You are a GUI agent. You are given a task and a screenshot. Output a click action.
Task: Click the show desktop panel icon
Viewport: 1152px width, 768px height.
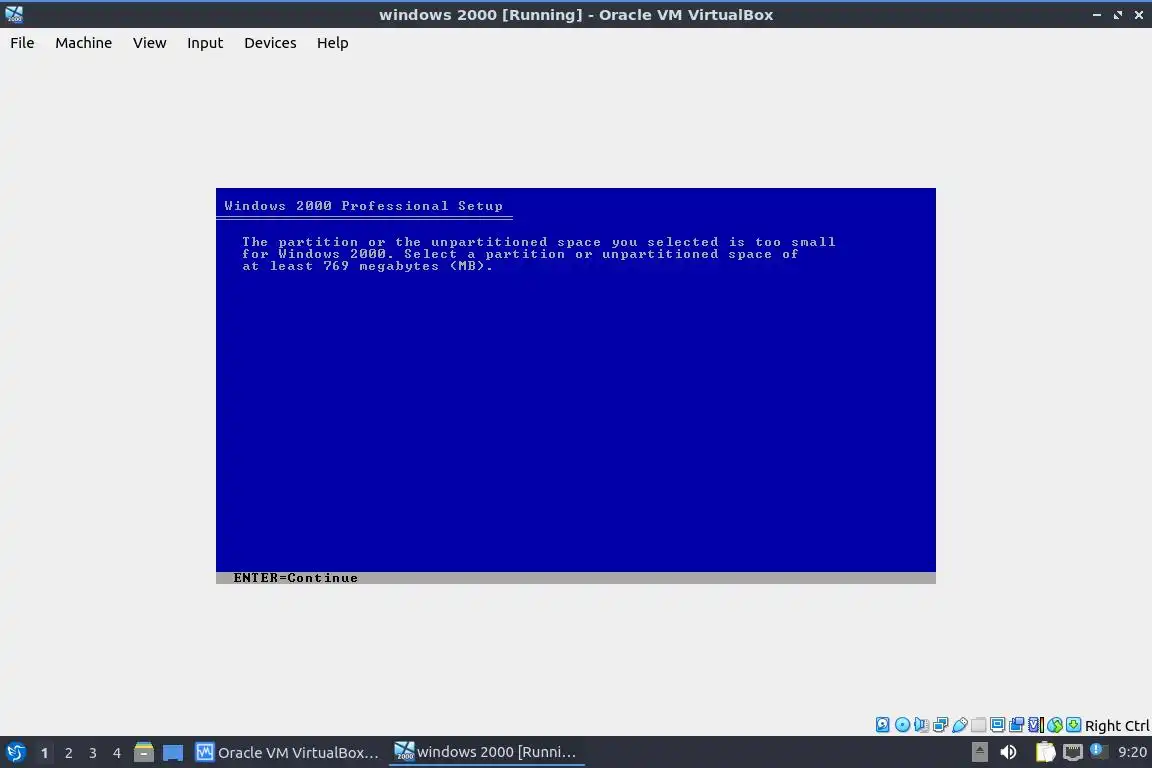pos(173,753)
